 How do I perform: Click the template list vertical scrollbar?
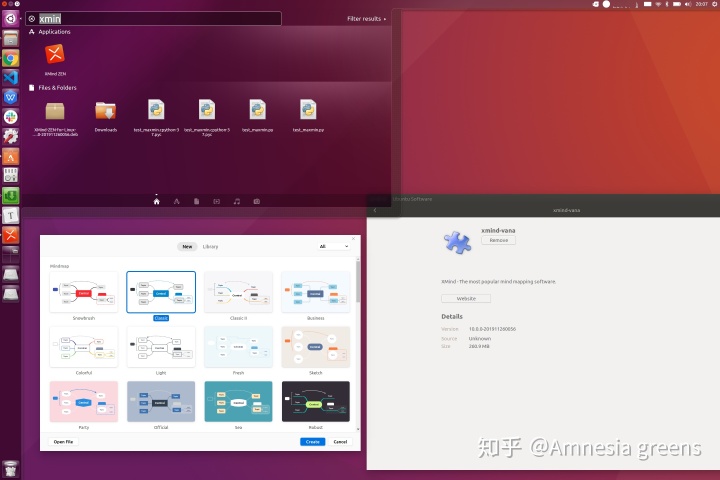point(358,280)
